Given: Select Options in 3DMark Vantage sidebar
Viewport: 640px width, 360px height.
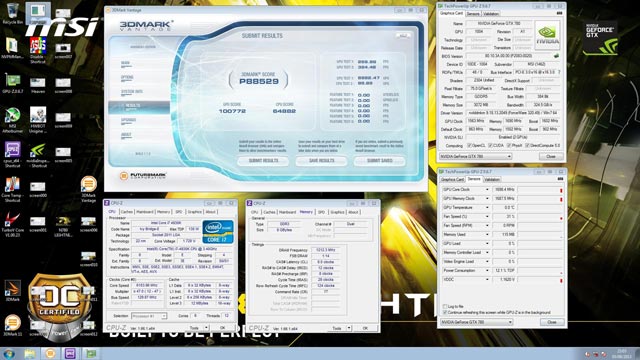Looking at the screenshot, I should click(x=127, y=78).
